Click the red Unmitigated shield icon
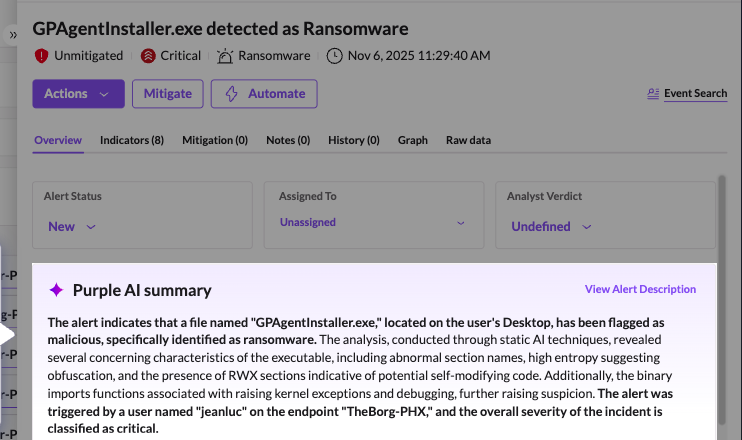742x440 pixels. (x=41, y=56)
